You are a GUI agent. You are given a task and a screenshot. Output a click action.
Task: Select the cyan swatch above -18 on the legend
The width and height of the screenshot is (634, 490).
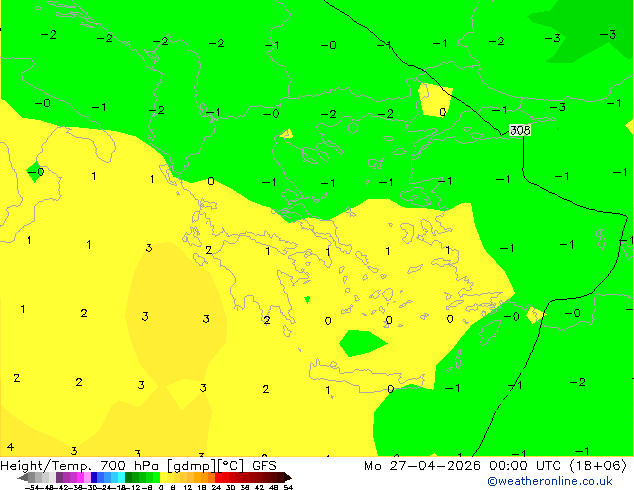coord(121,478)
